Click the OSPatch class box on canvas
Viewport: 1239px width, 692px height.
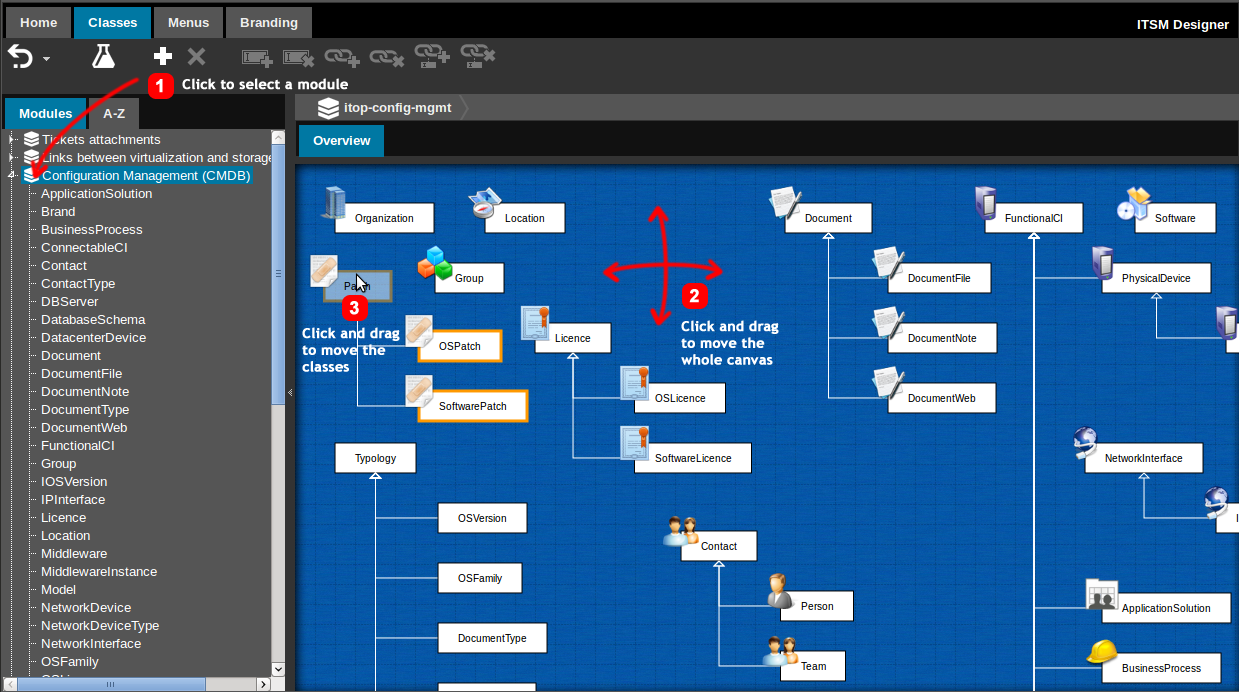(460, 345)
